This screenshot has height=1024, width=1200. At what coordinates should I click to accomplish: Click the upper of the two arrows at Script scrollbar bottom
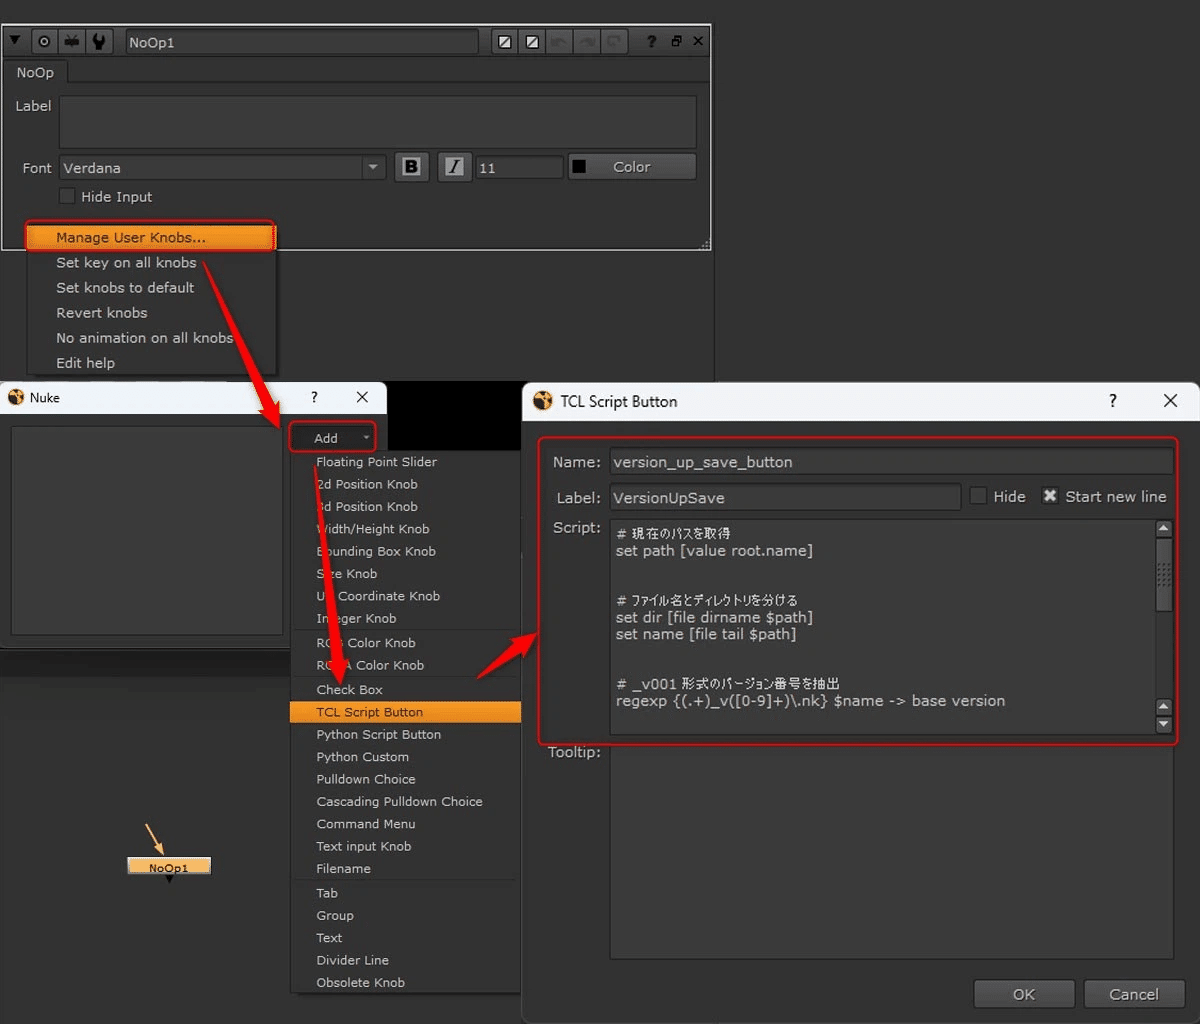[x=1164, y=706]
